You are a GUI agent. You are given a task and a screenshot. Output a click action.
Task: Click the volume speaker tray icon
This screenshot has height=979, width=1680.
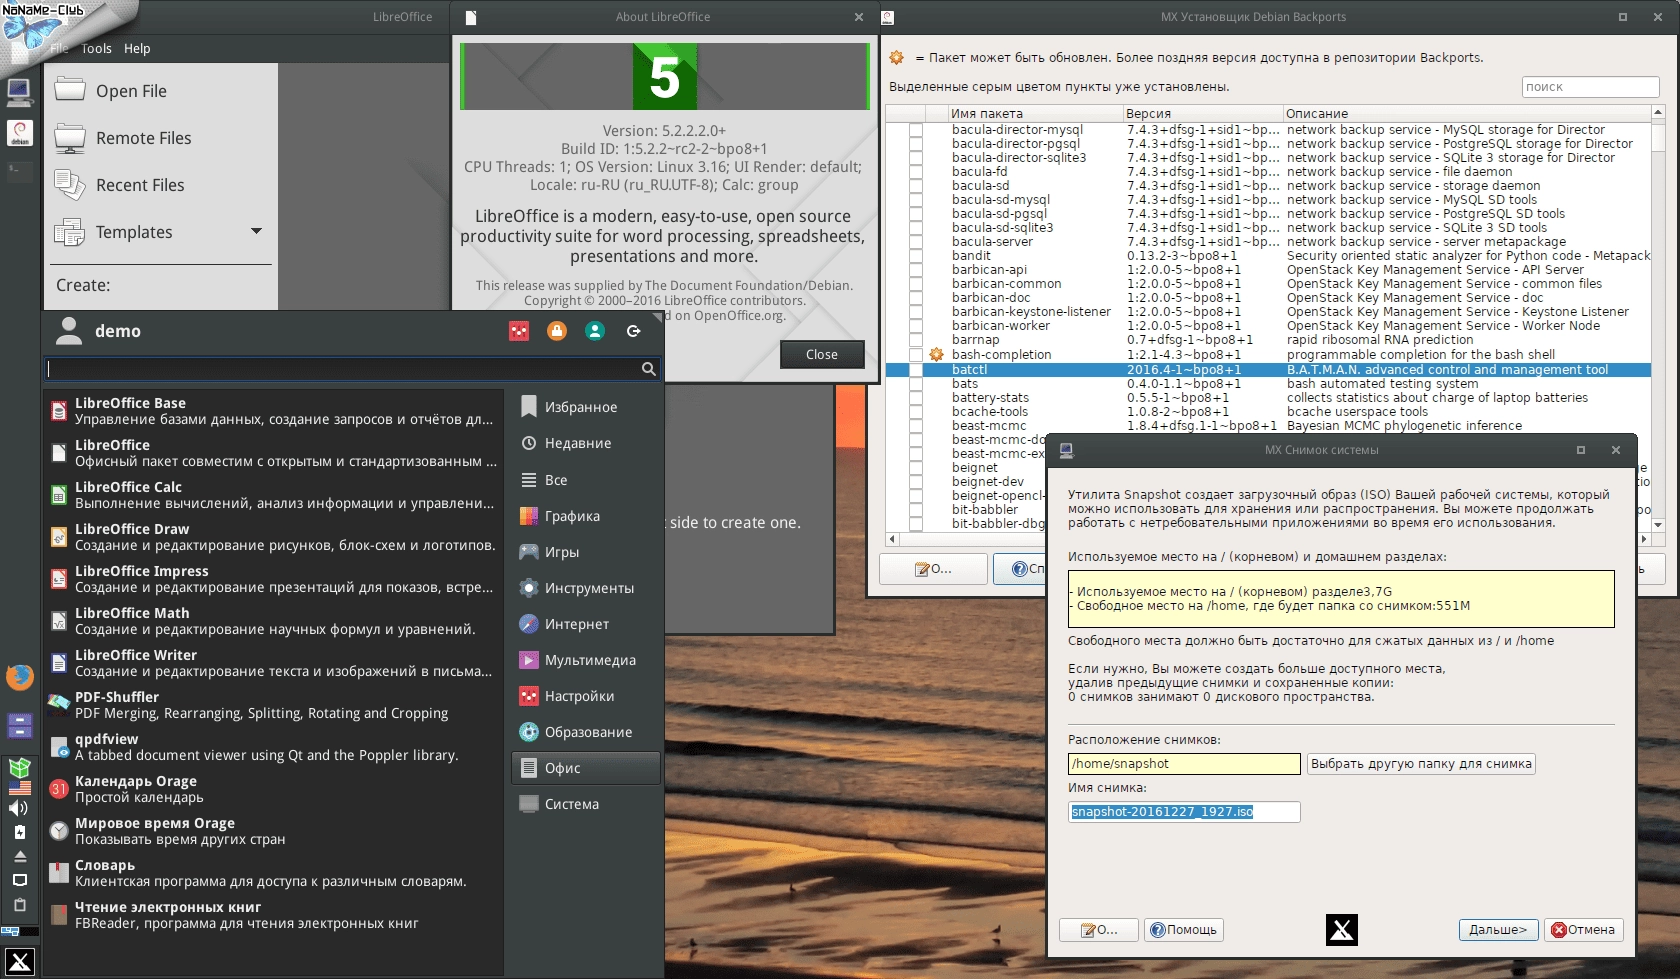pos(19,808)
